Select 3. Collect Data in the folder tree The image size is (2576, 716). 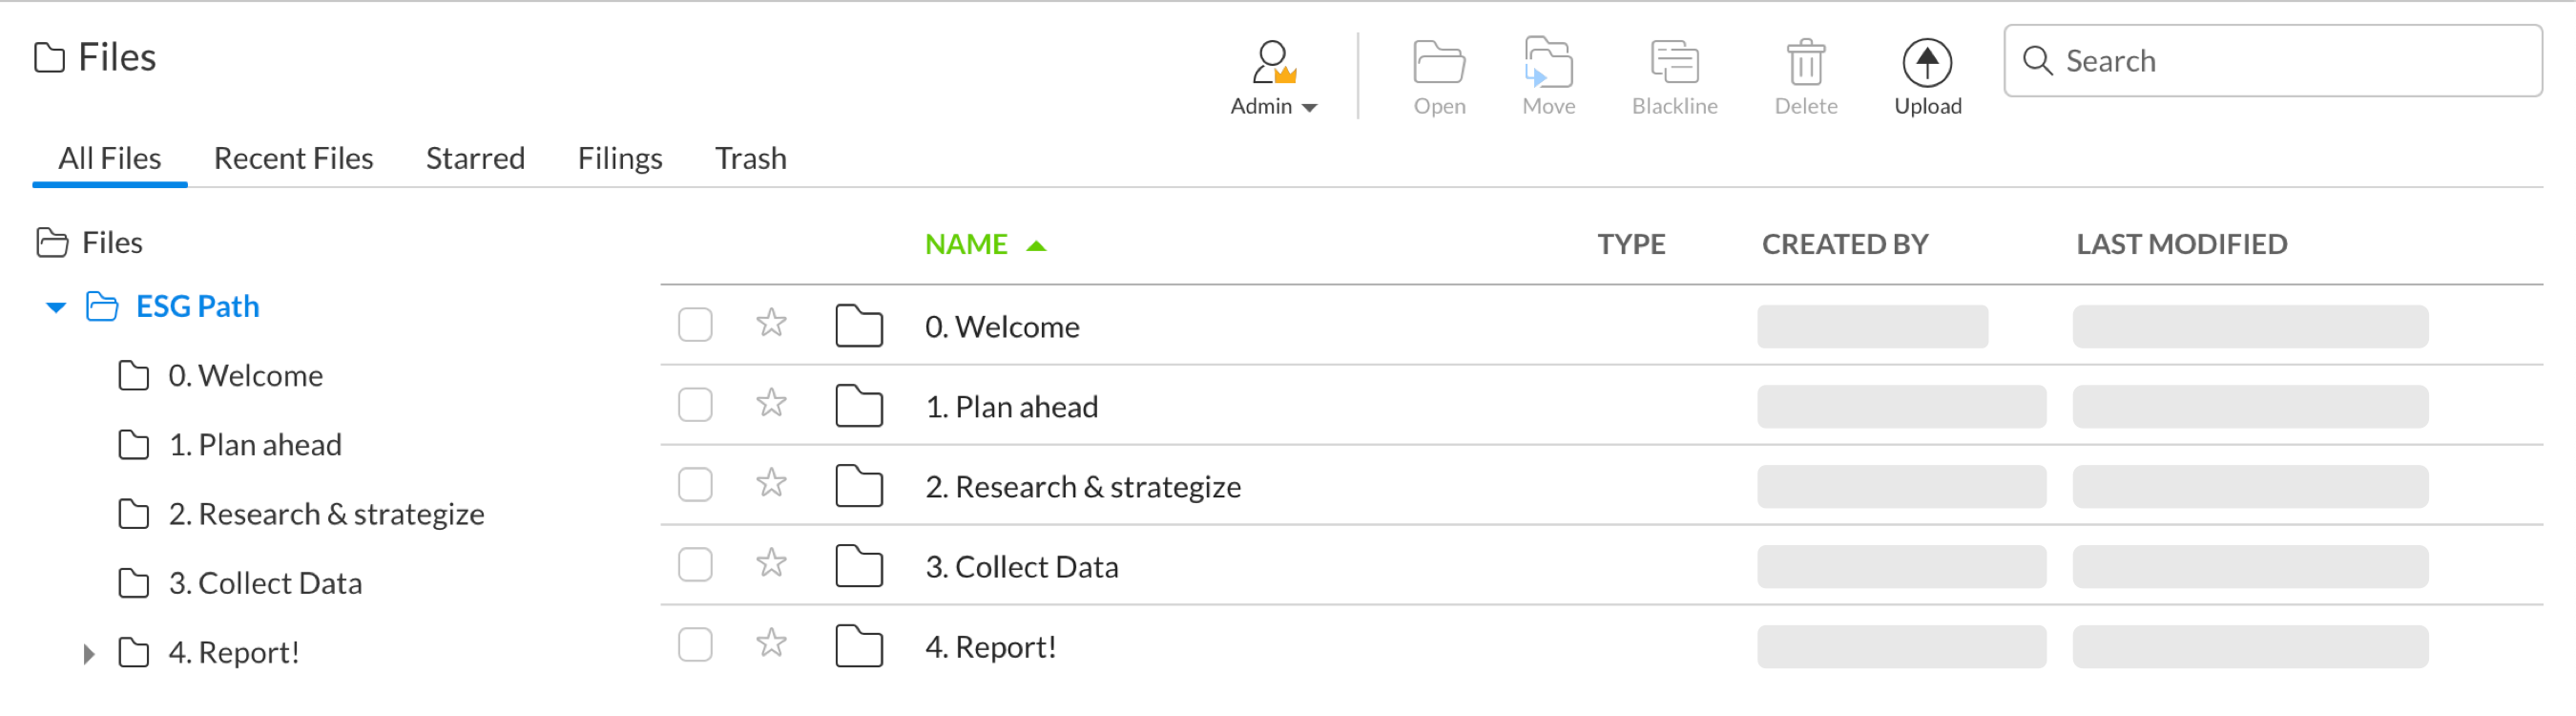click(265, 583)
